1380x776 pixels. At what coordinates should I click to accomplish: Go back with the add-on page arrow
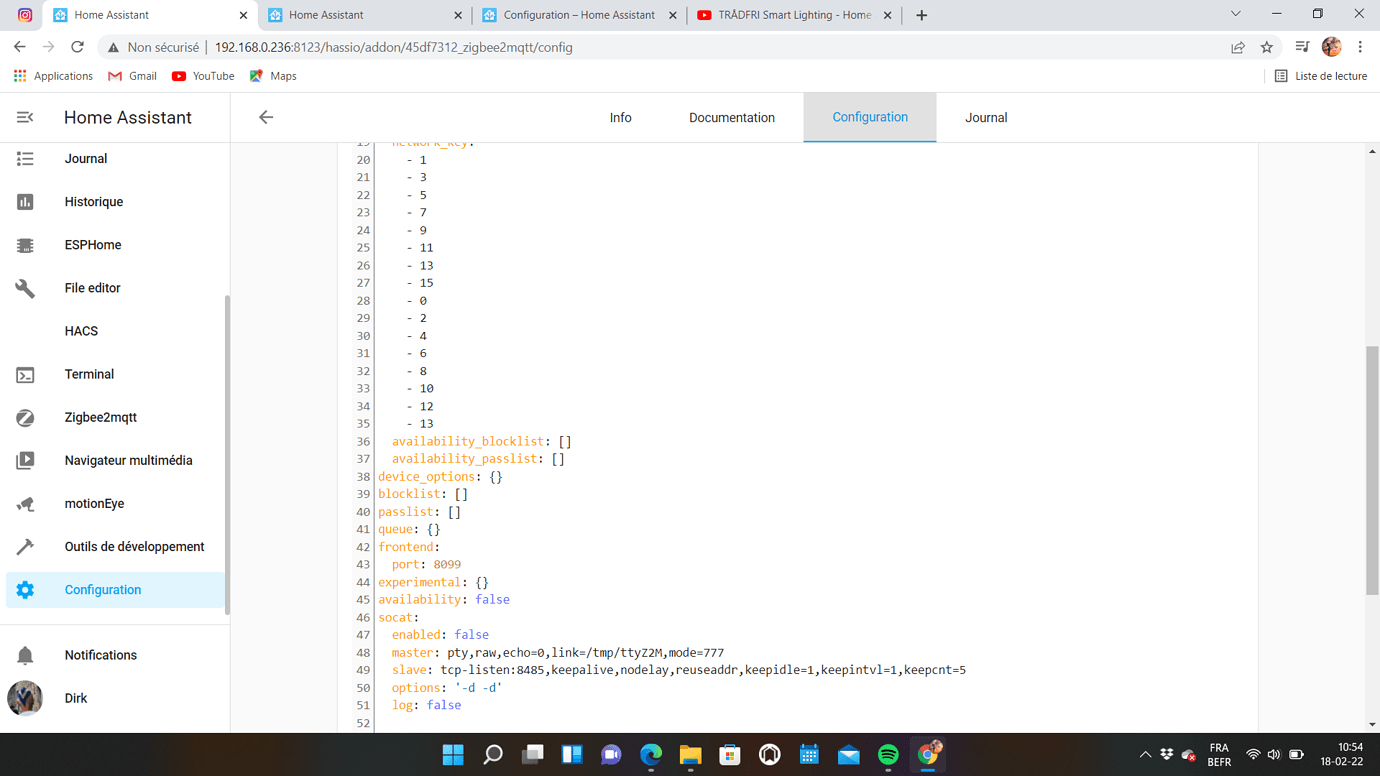click(x=266, y=118)
